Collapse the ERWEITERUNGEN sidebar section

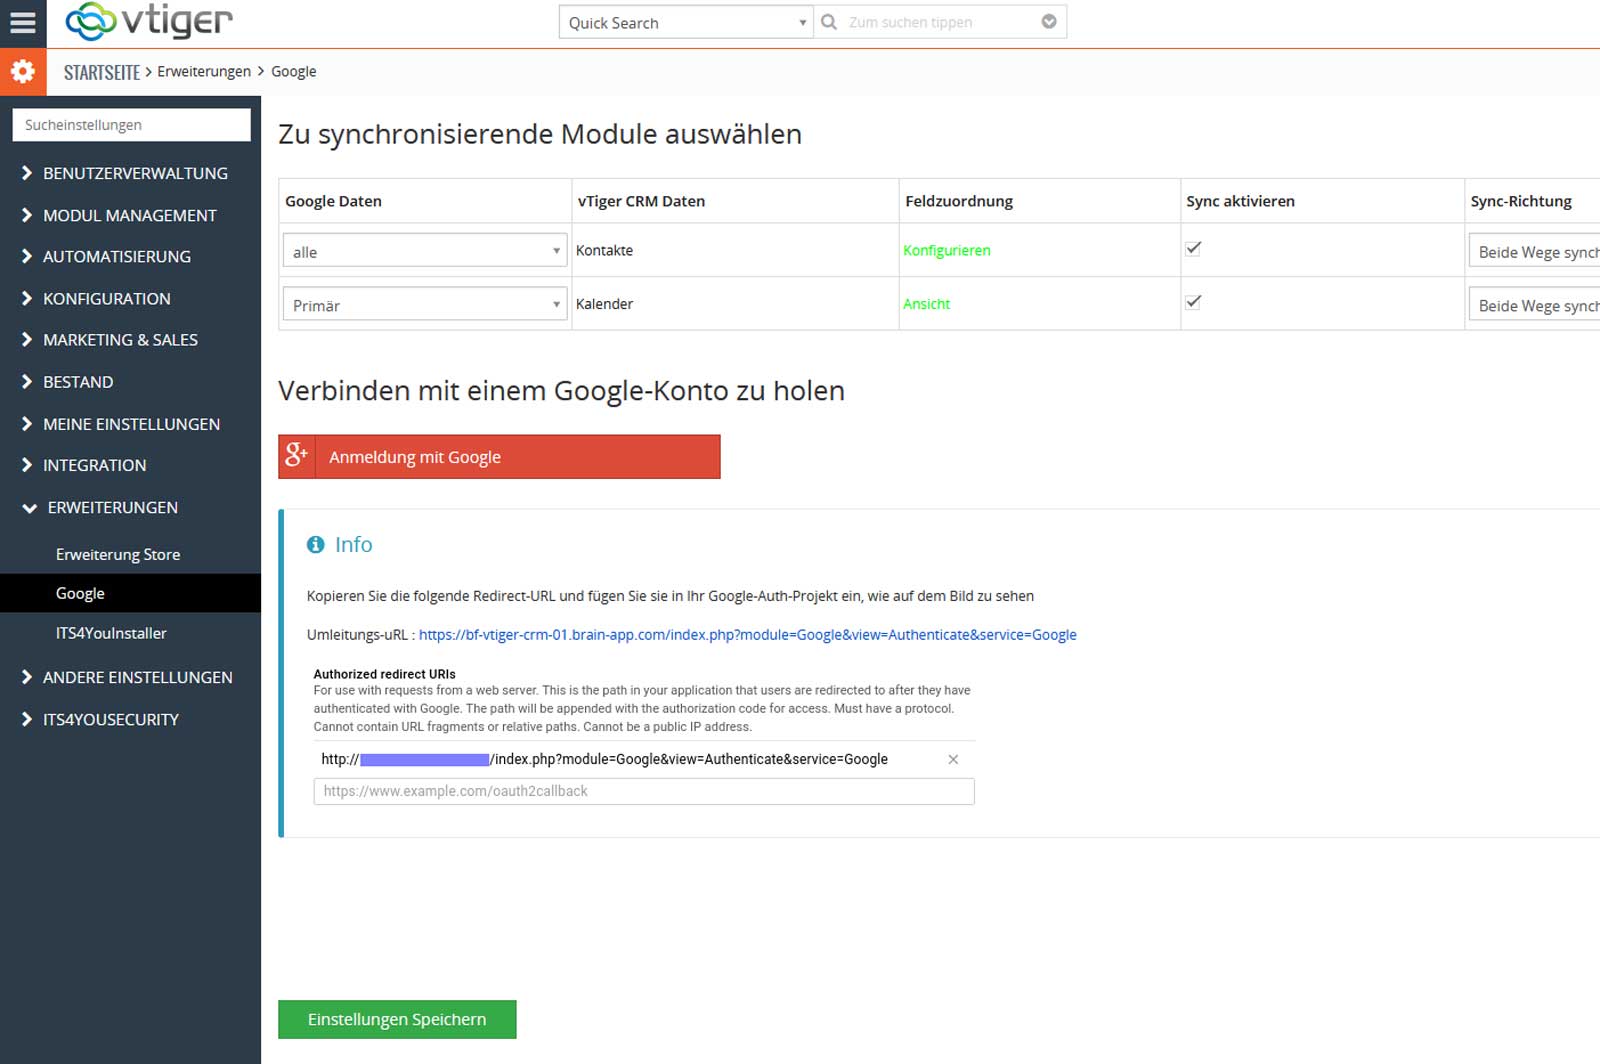tap(110, 507)
